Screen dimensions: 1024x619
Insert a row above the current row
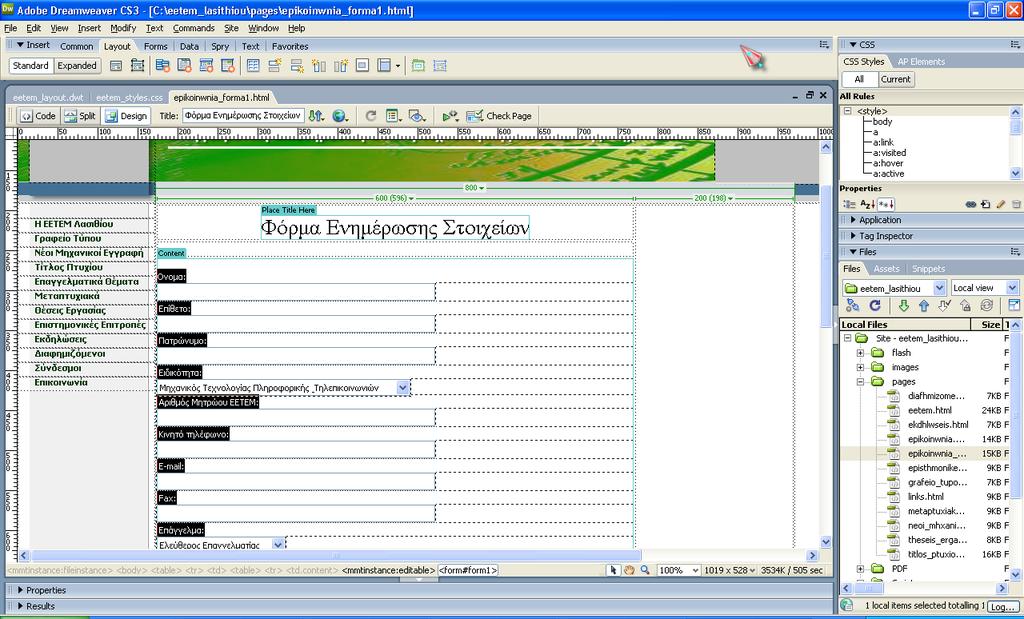pos(275,65)
